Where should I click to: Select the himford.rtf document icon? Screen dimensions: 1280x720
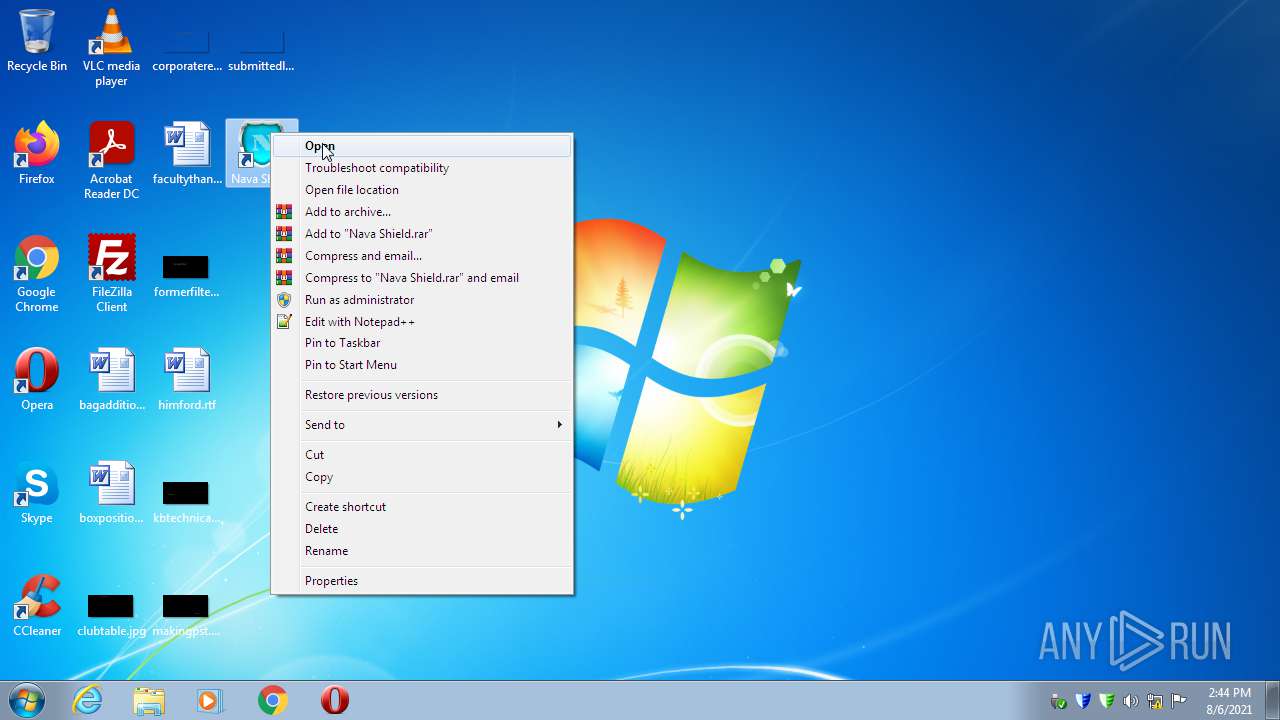pos(187,380)
